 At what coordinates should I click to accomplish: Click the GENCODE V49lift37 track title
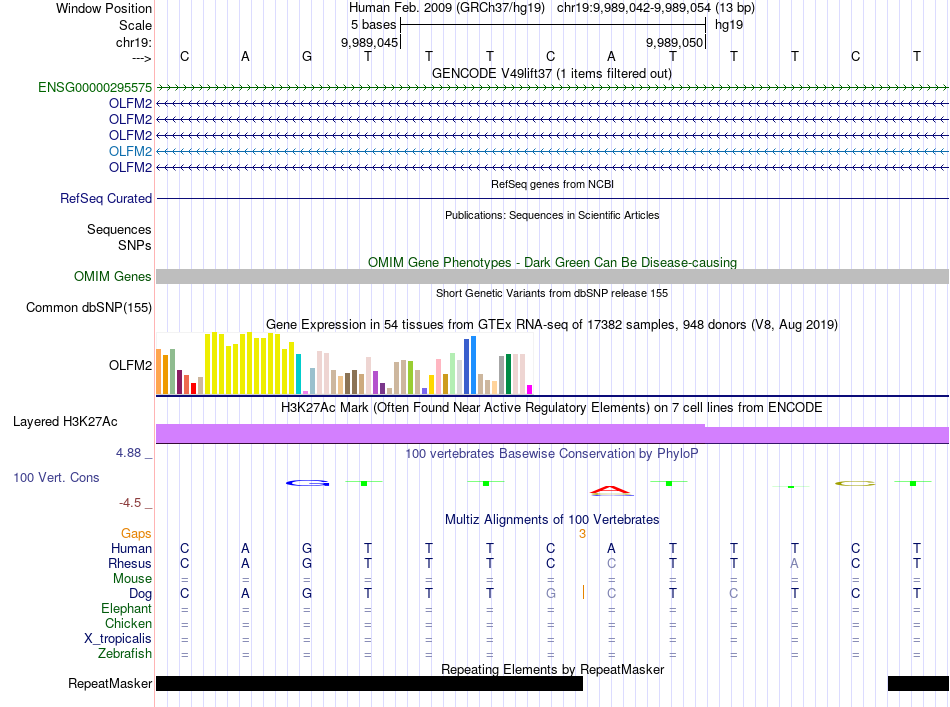(552, 73)
